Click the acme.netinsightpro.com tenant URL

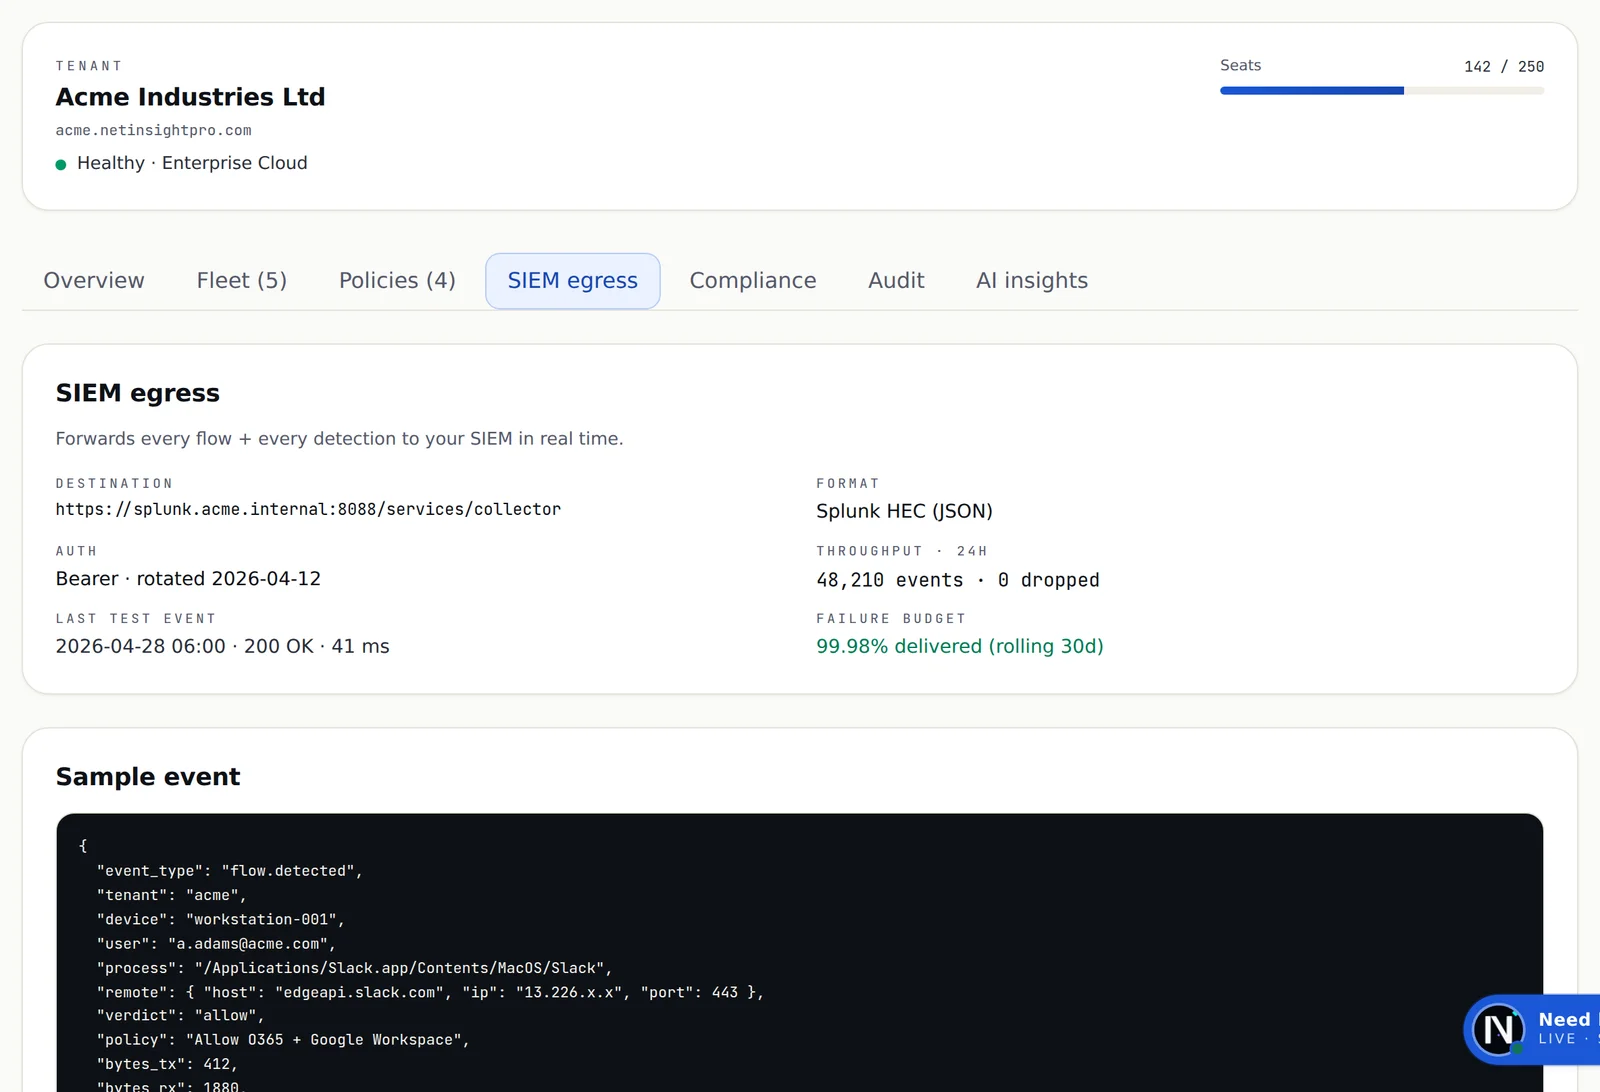coord(154,131)
